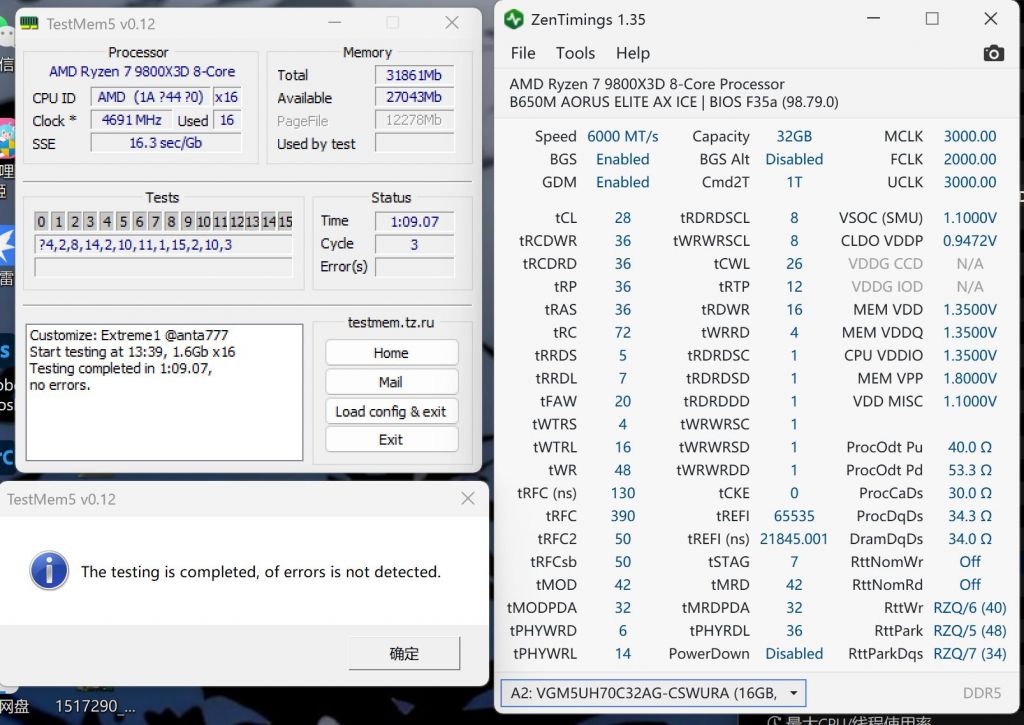Click test number 0 box in Tests
Image resolution: width=1024 pixels, height=725 pixels.
tap(41, 222)
